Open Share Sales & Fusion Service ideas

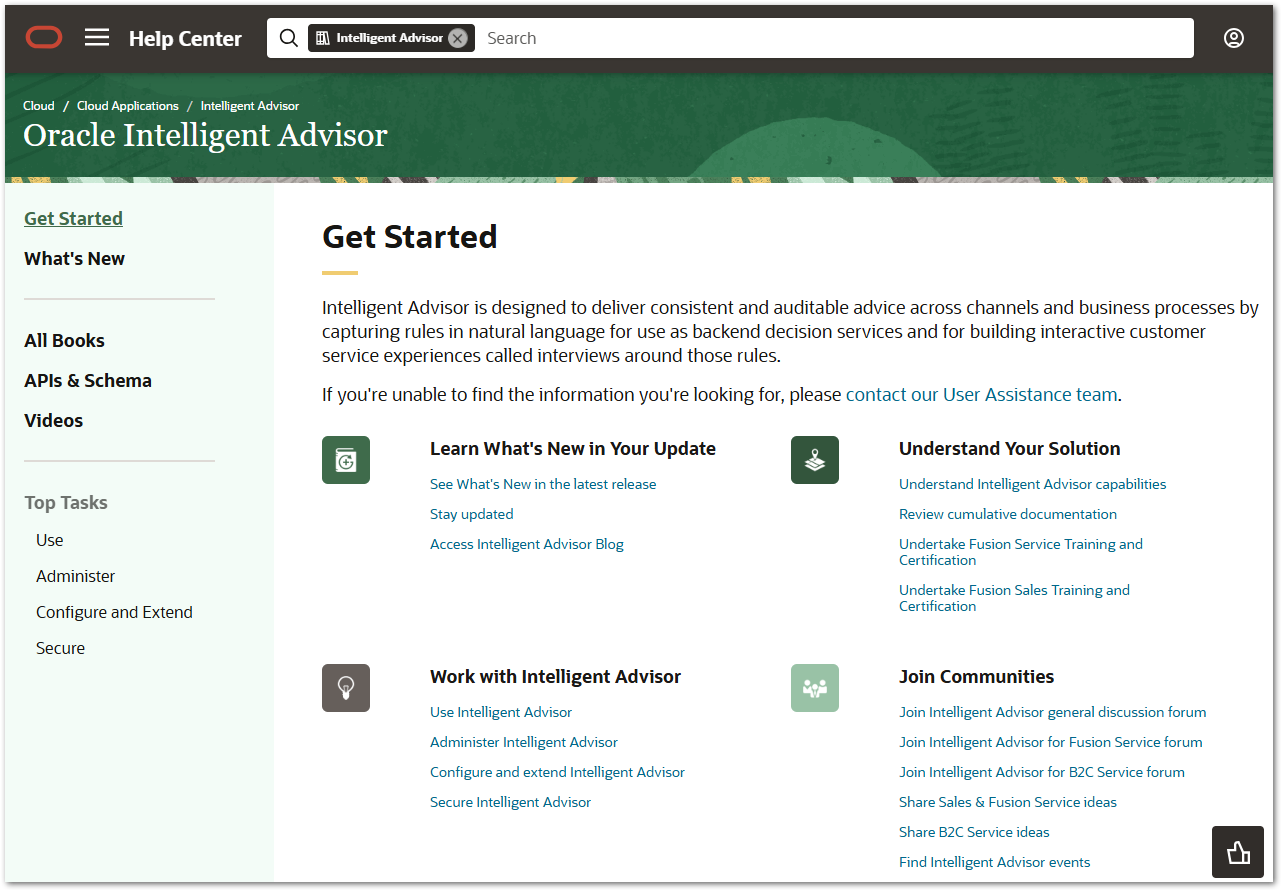(x=1008, y=802)
